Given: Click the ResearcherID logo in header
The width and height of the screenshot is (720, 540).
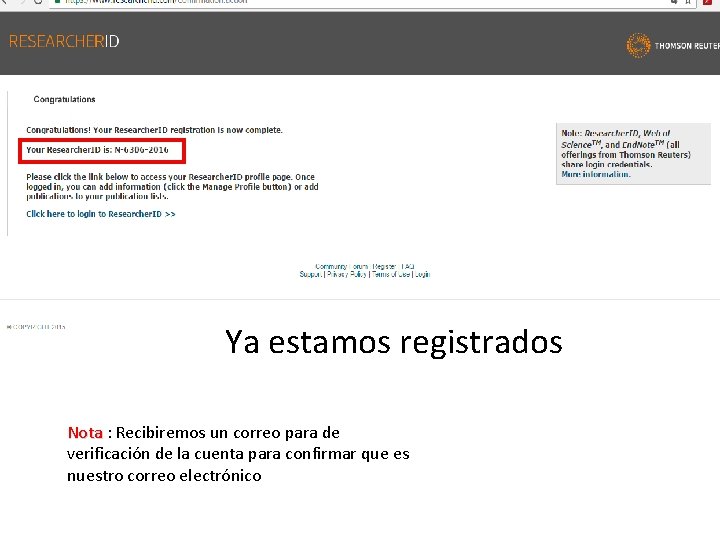Looking at the screenshot, I should 64,41.
